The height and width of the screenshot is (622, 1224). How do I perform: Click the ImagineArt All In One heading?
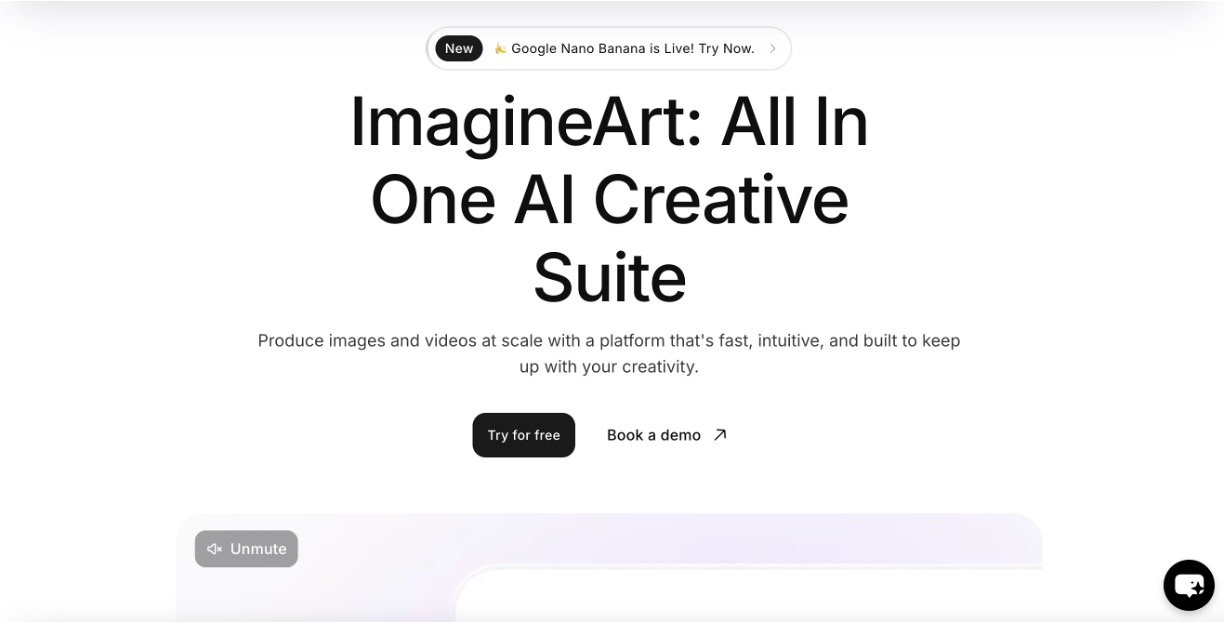point(609,199)
